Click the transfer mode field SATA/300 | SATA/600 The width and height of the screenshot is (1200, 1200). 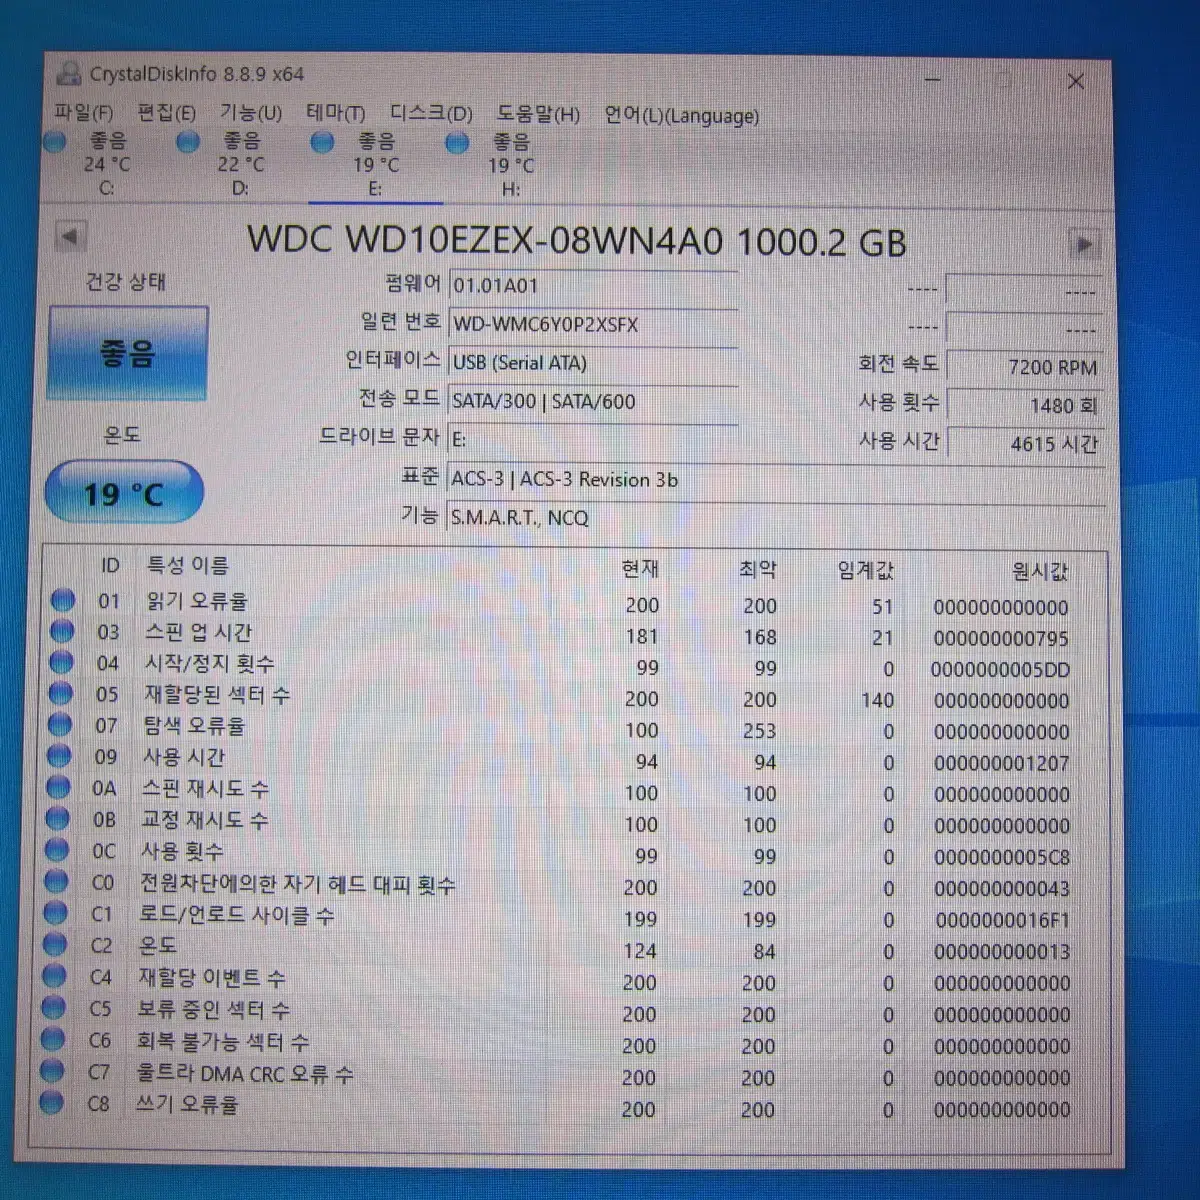(593, 402)
